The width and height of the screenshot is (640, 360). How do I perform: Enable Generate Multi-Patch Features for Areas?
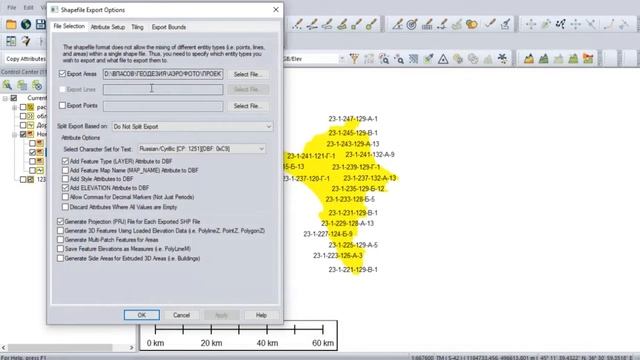pos(60,240)
